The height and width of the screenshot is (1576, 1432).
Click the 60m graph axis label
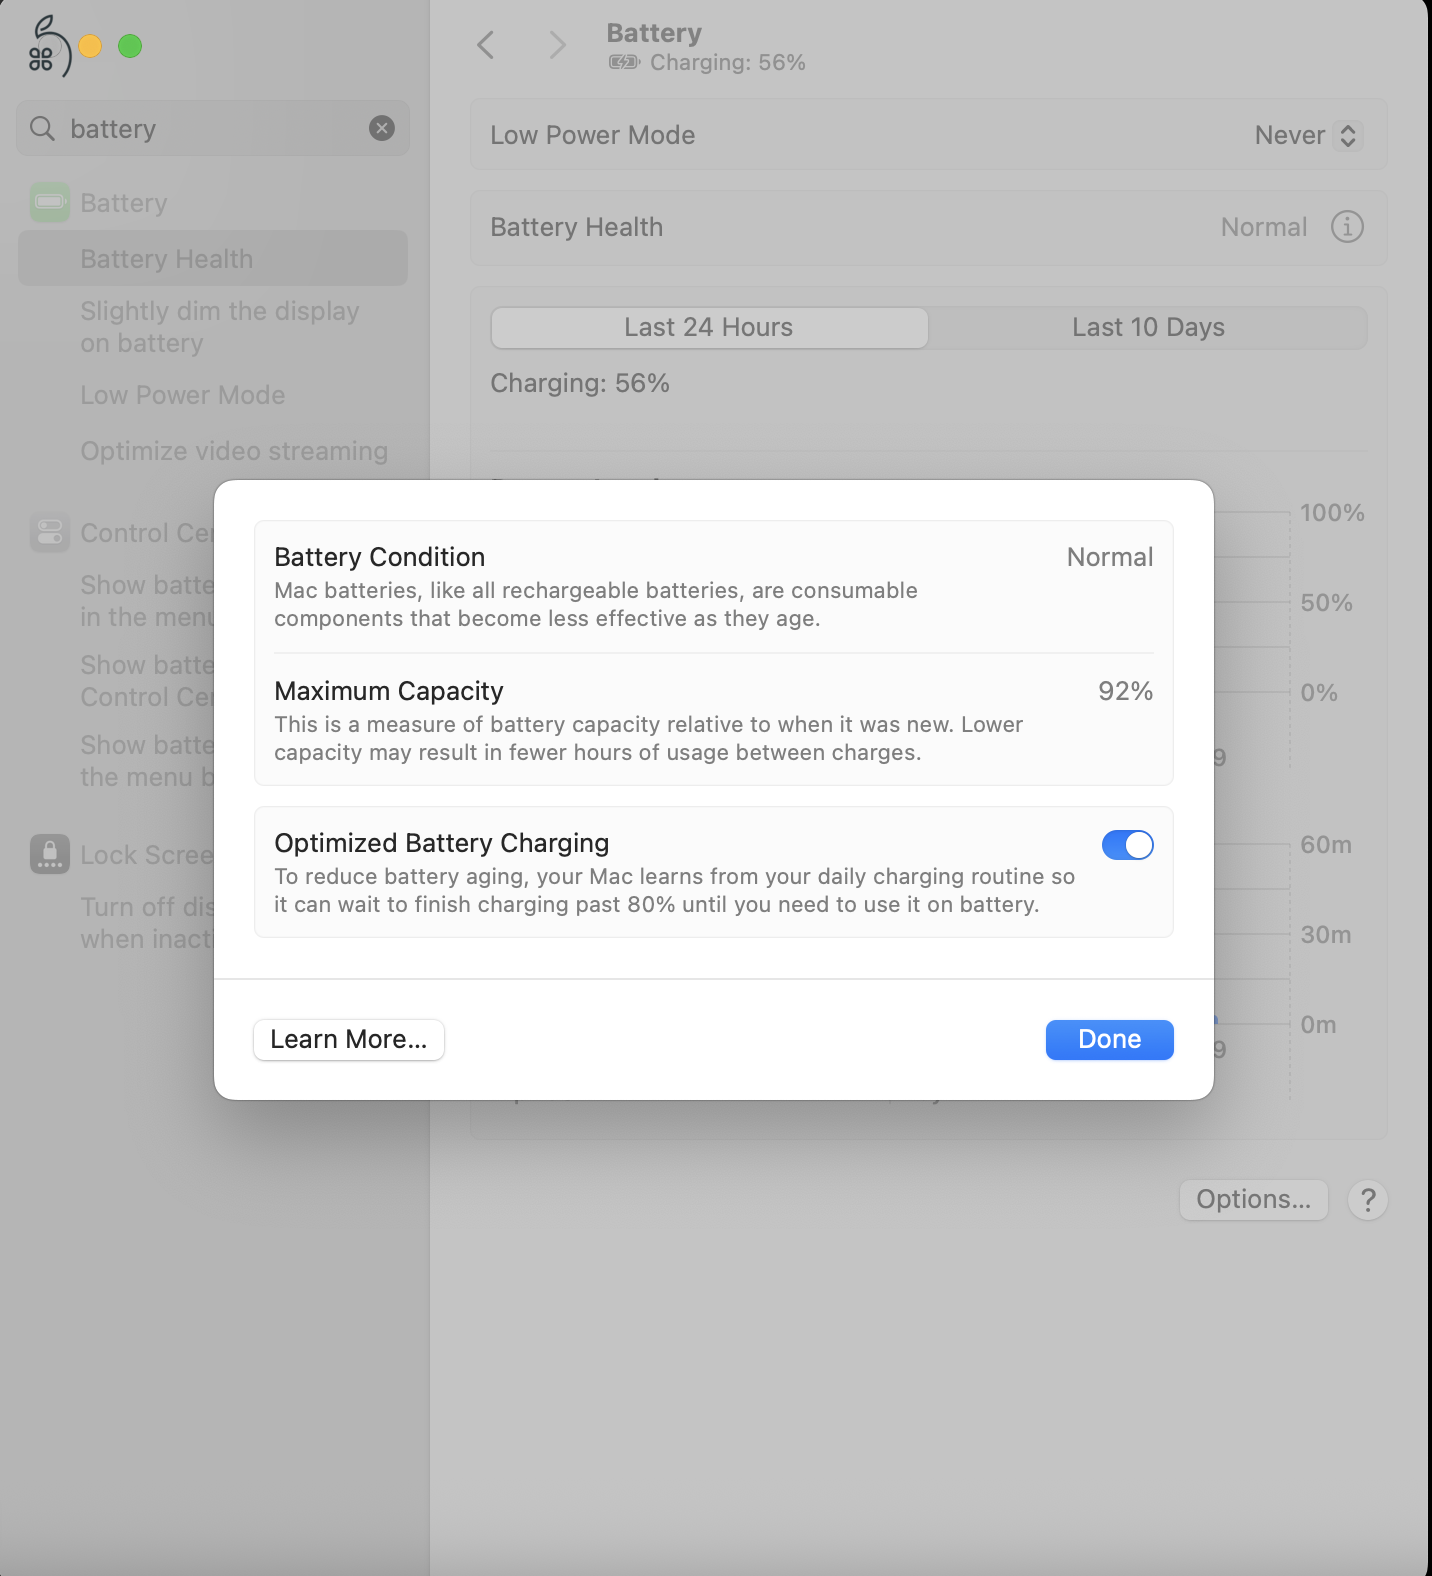pos(1326,845)
